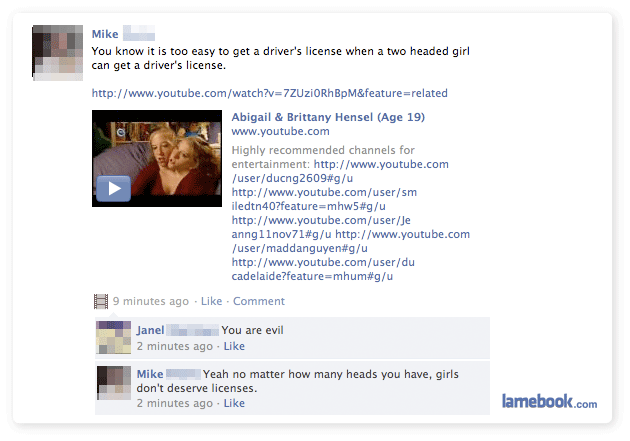The image size is (630, 441).
Task: Open Janel's name in the comments
Action: coord(150,330)
